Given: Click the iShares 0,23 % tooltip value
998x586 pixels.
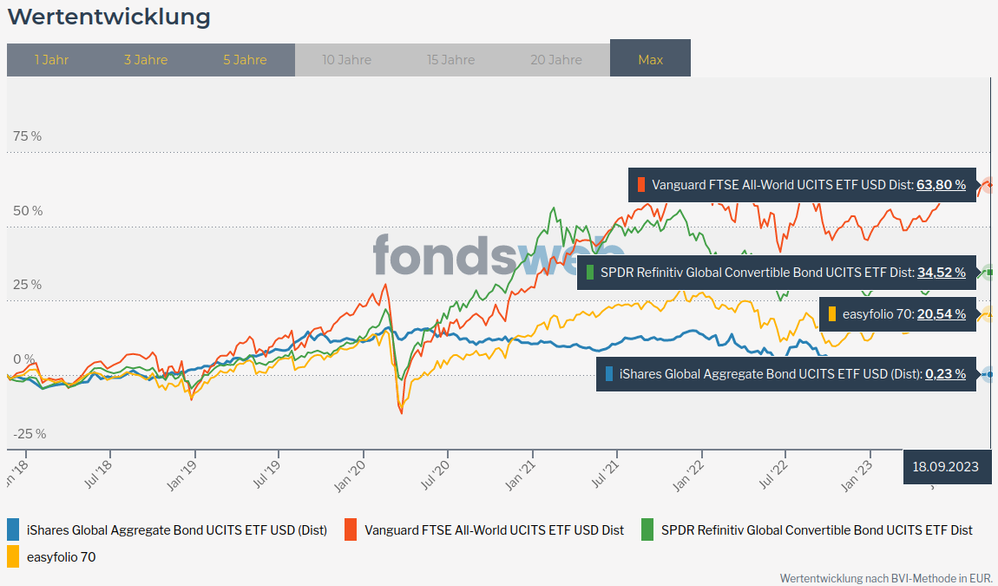Looking at the screenshot, I should tap(945, 374).
